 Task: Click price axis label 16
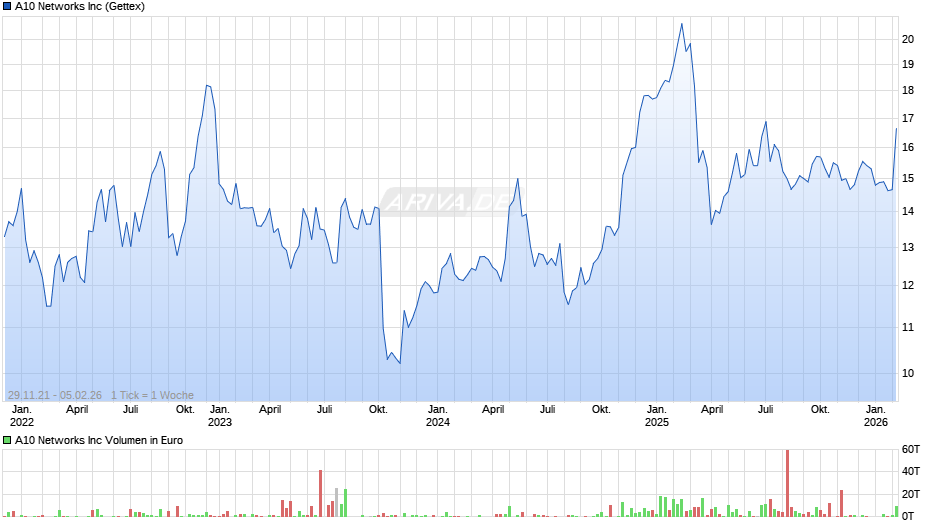point(908,148)
